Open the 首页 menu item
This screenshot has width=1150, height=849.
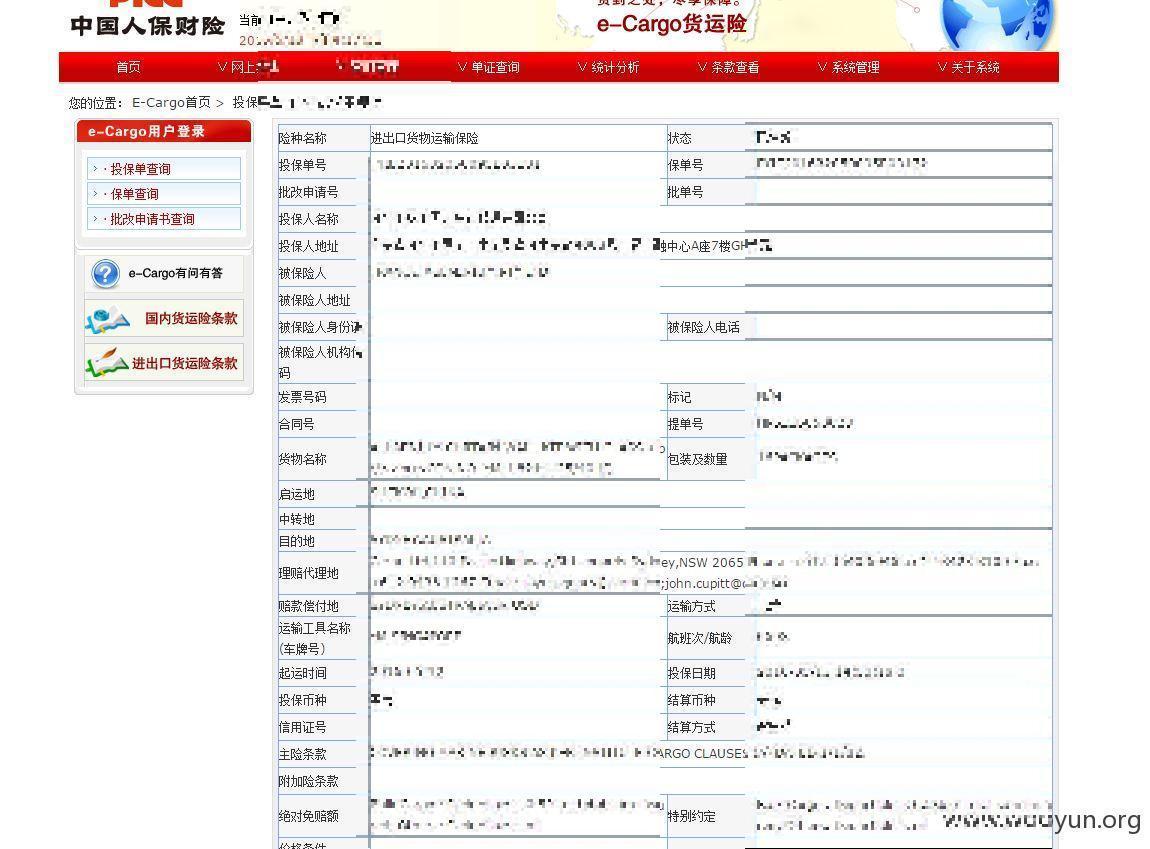128,67
